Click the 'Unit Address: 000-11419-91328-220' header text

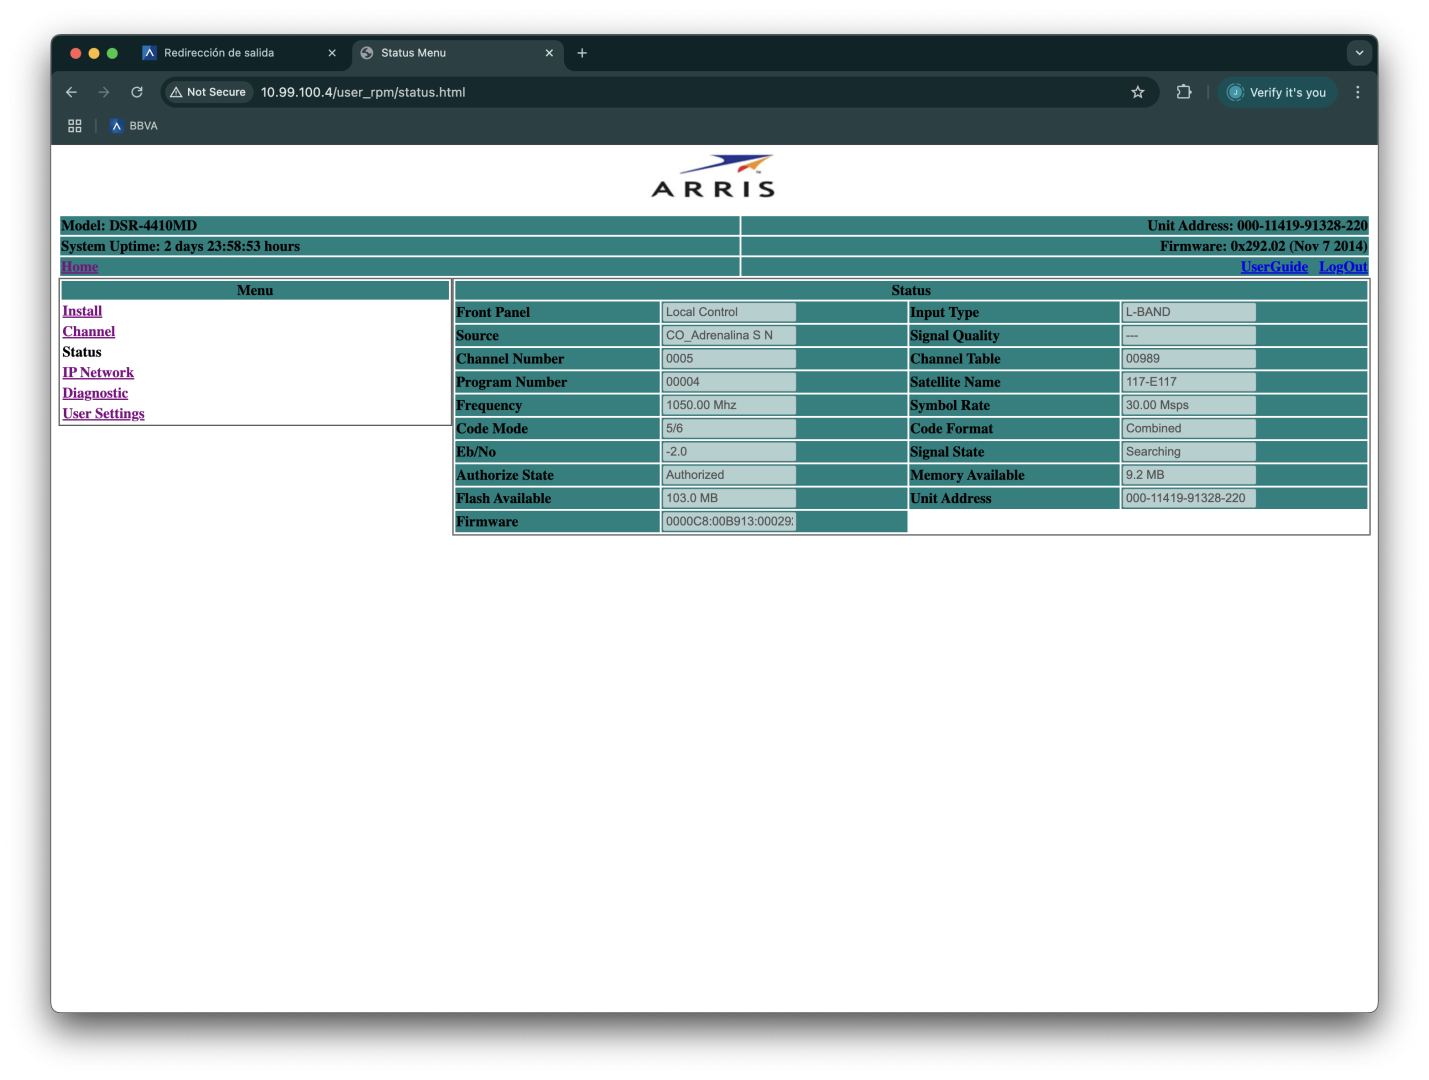click(1257, 226)
